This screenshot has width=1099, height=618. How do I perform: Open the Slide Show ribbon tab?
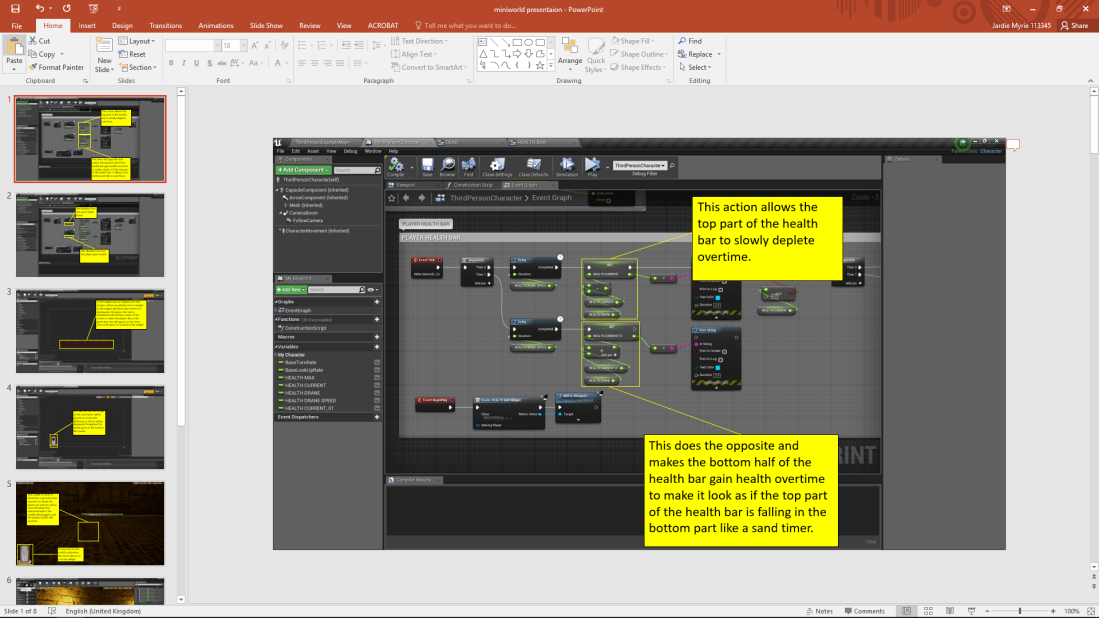pos(265,25)
